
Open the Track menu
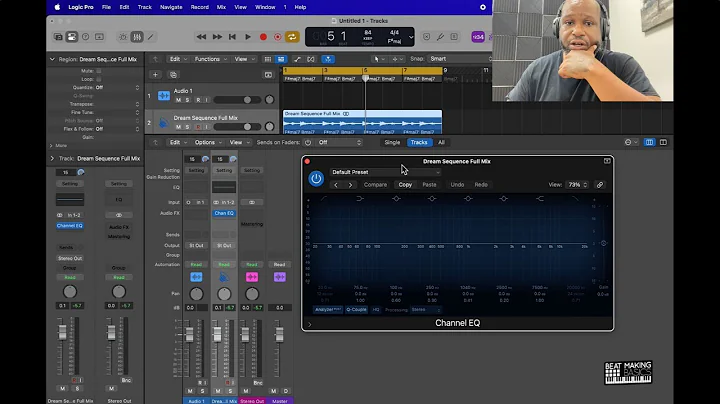tap(145, 7)
